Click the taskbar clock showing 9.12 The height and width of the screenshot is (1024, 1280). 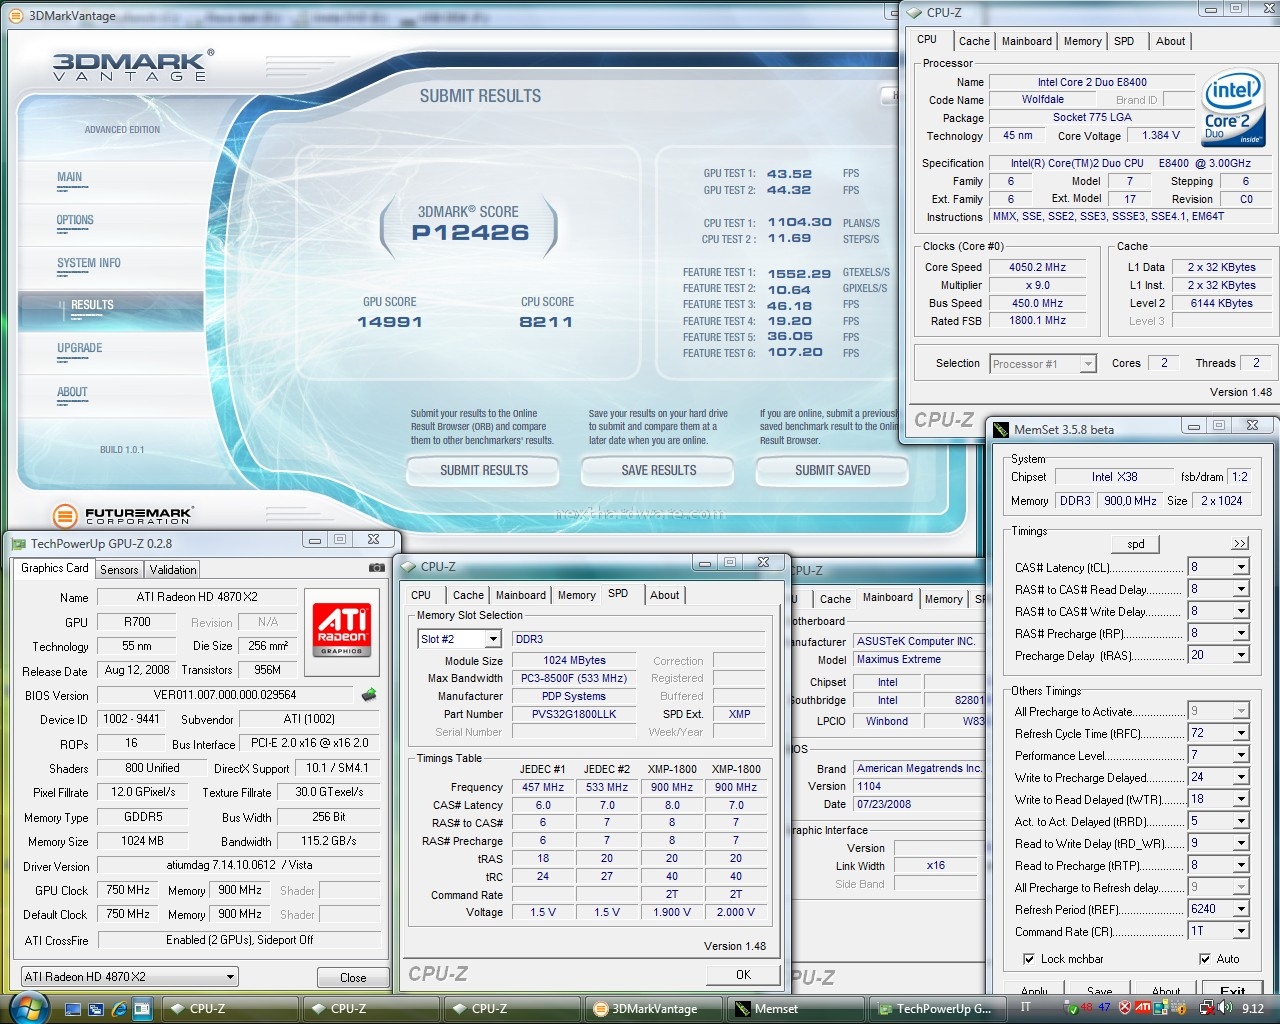point(1252,1009)
